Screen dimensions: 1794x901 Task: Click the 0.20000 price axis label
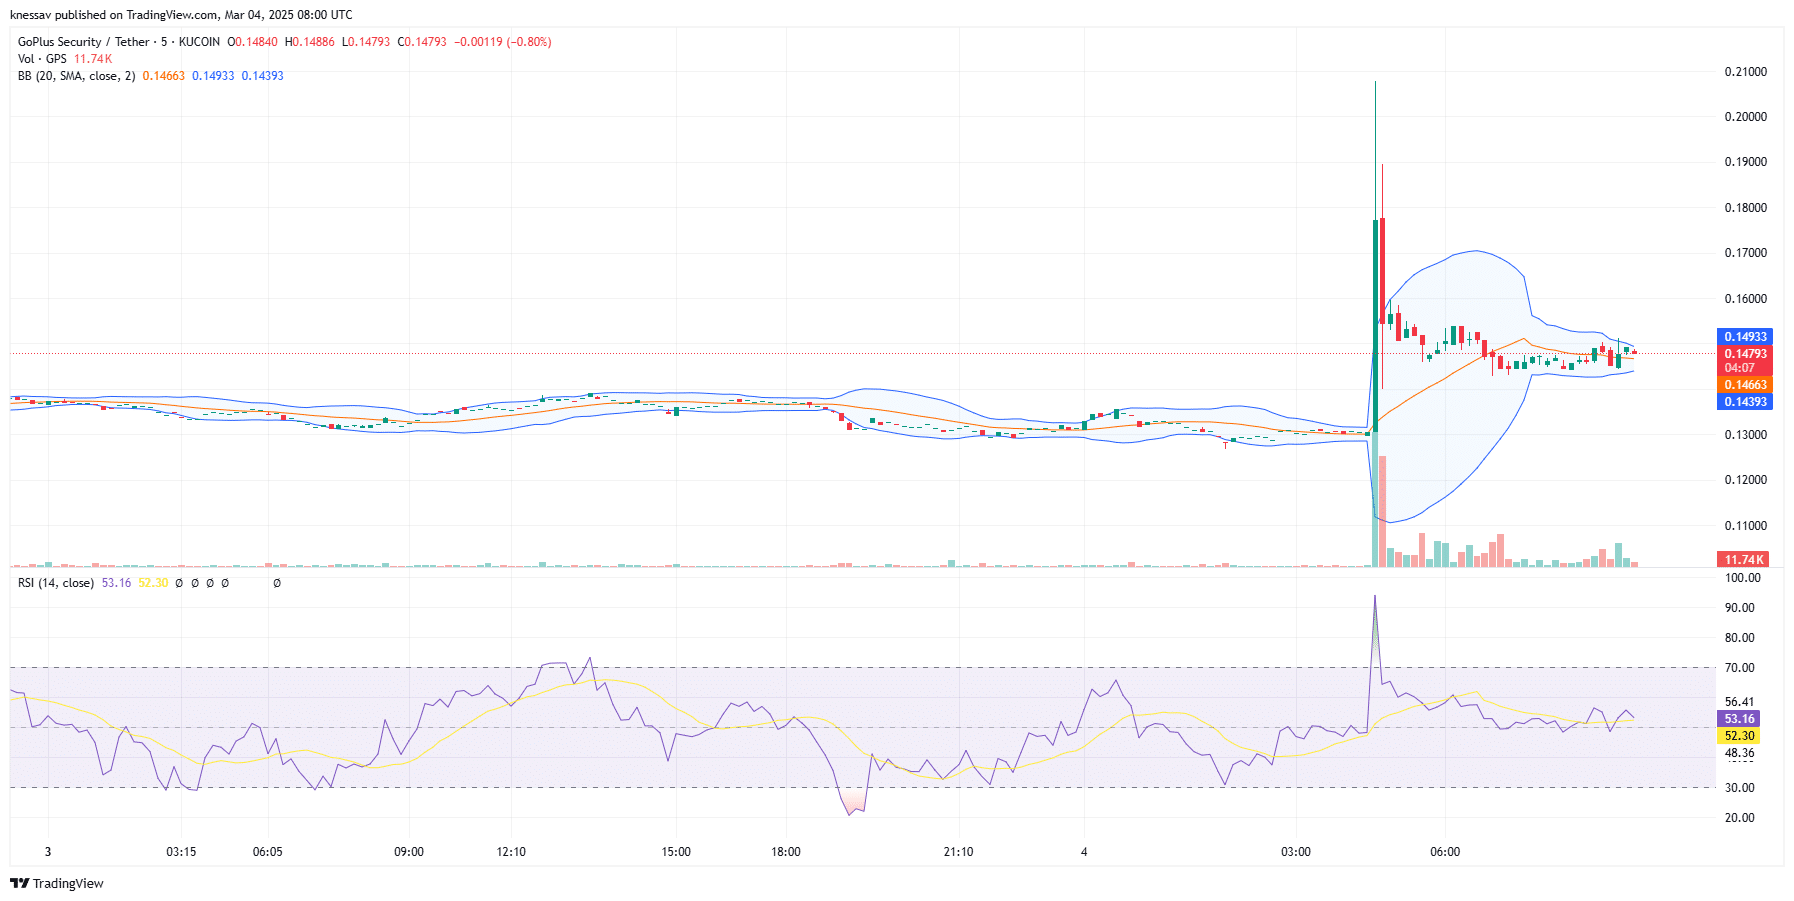[1746, 117]
